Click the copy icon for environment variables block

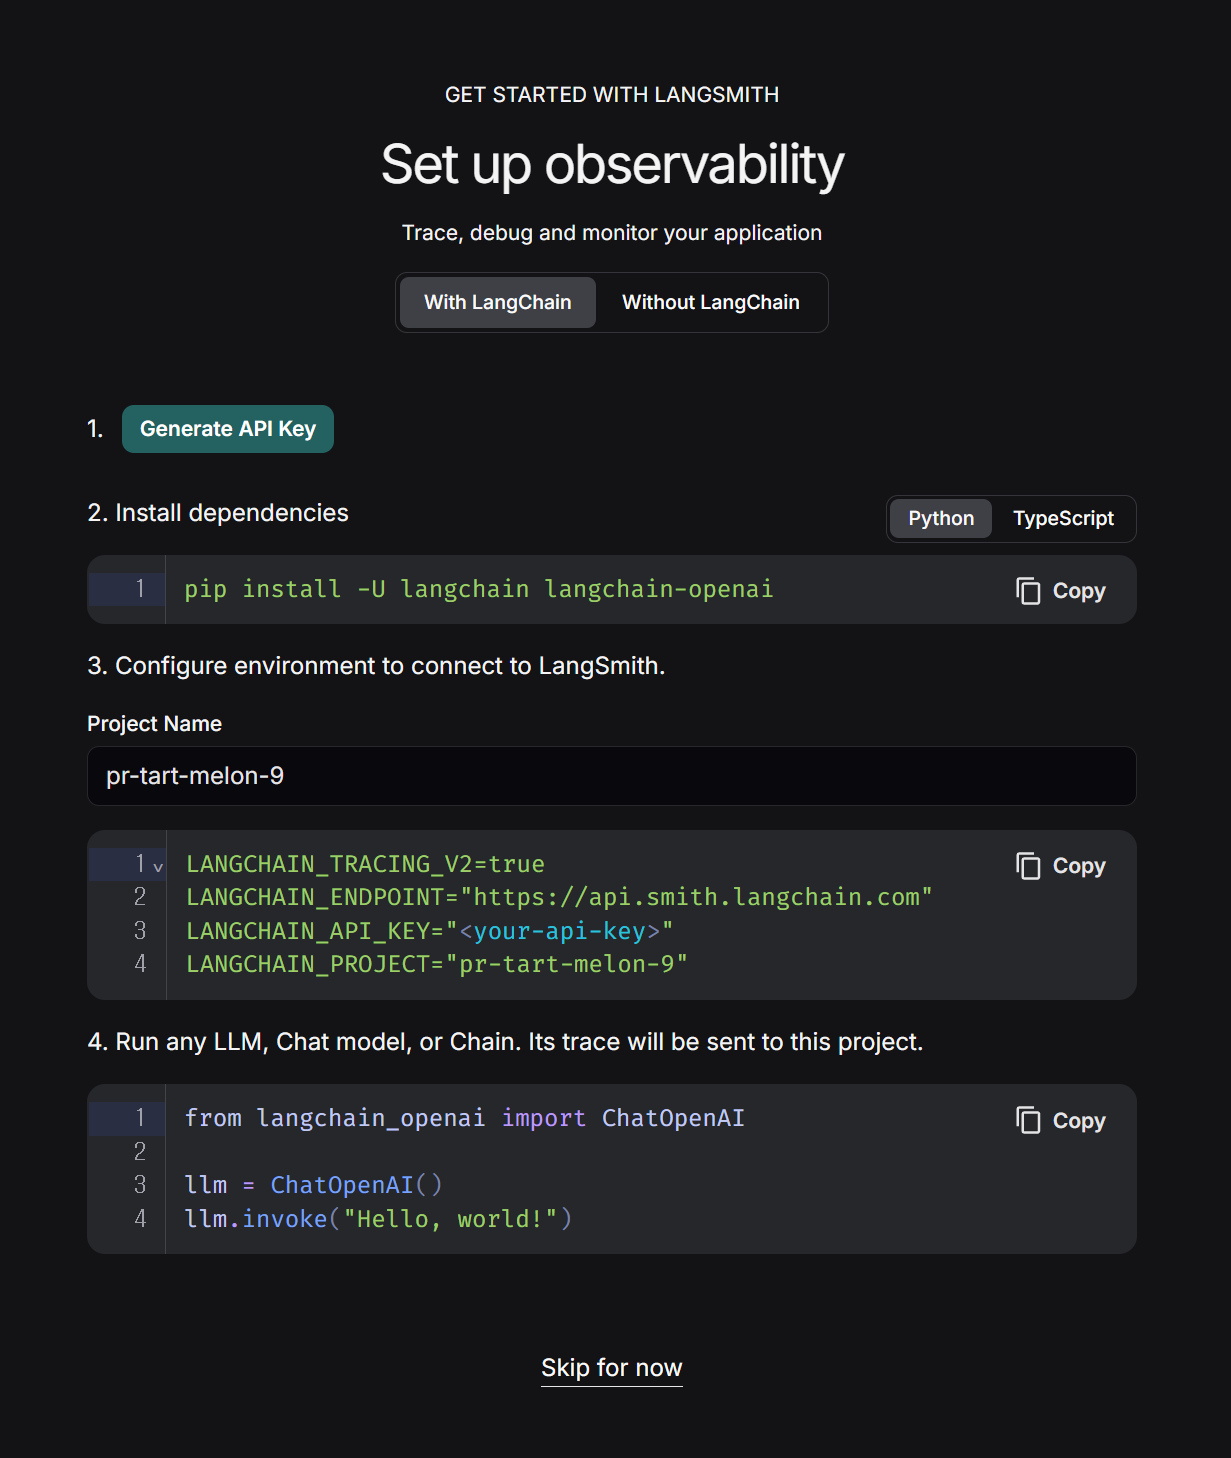(1028, 866)
